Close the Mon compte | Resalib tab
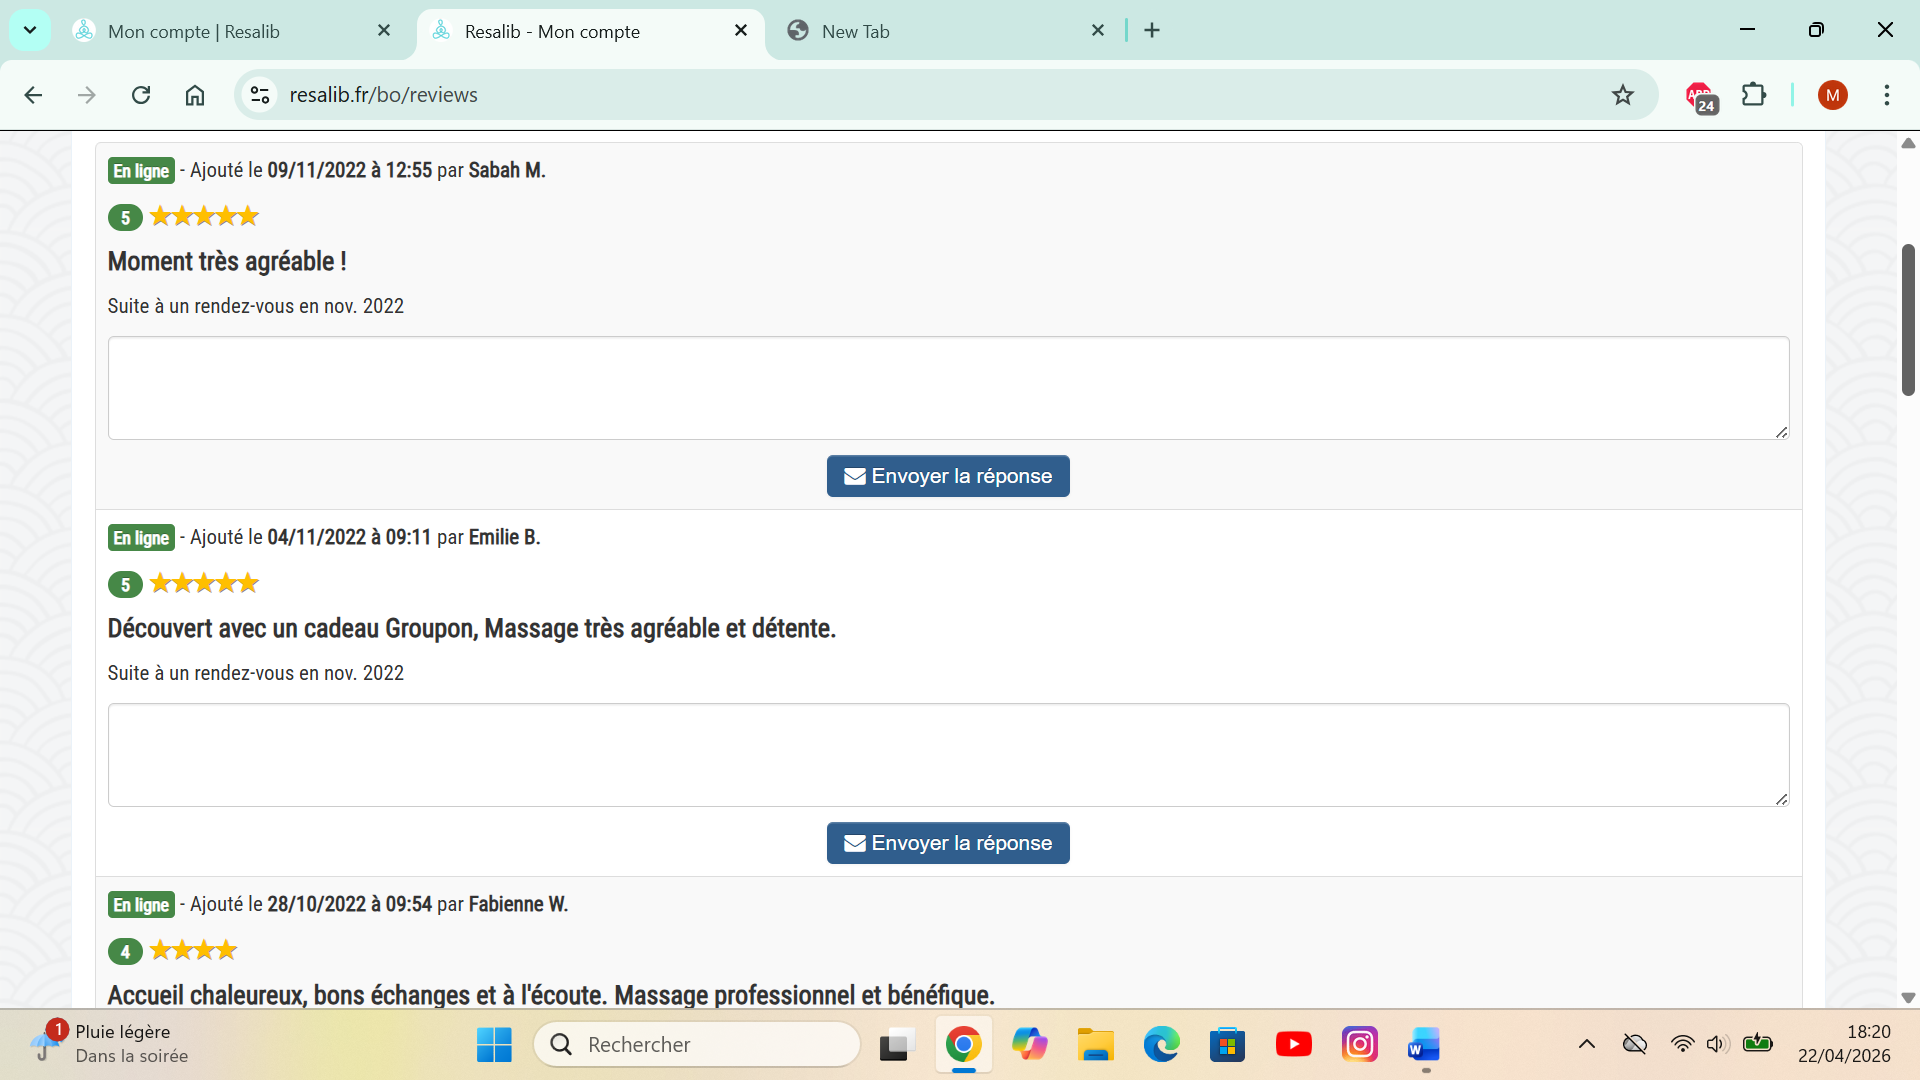Image resolution: width=1920 pixels, height=1080 pixels. coord(384,31)
